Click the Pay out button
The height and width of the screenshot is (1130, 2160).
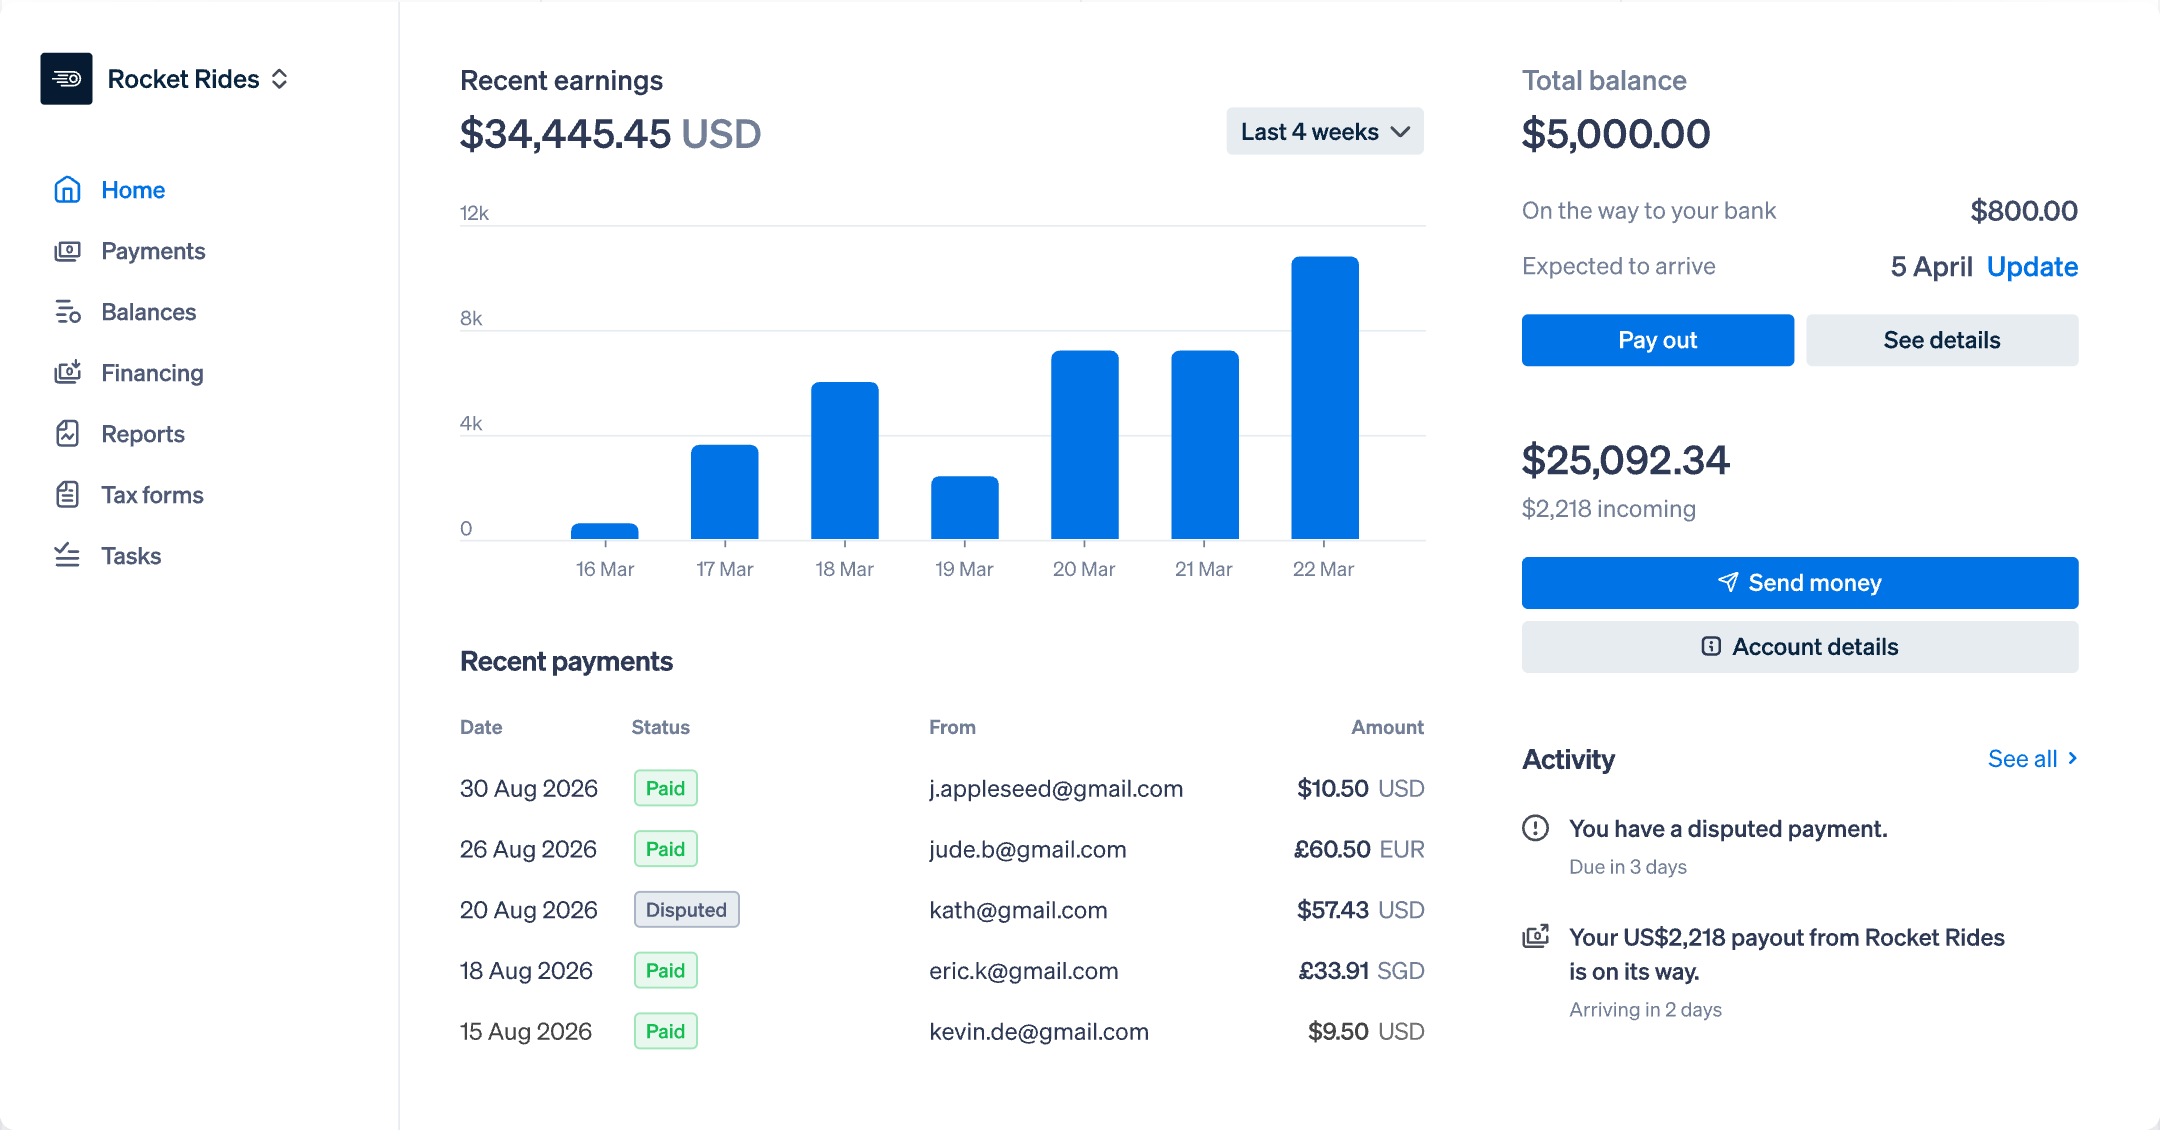point(1658,340)
